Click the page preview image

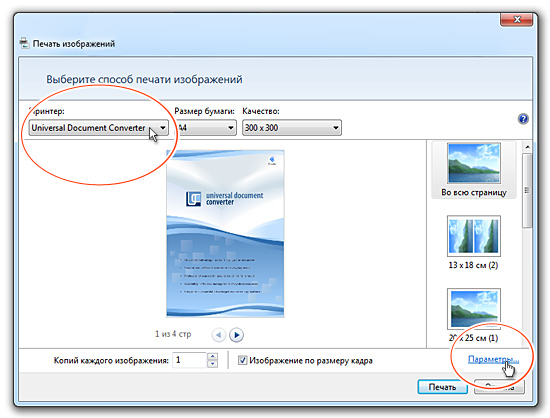(x=225, y=234)
